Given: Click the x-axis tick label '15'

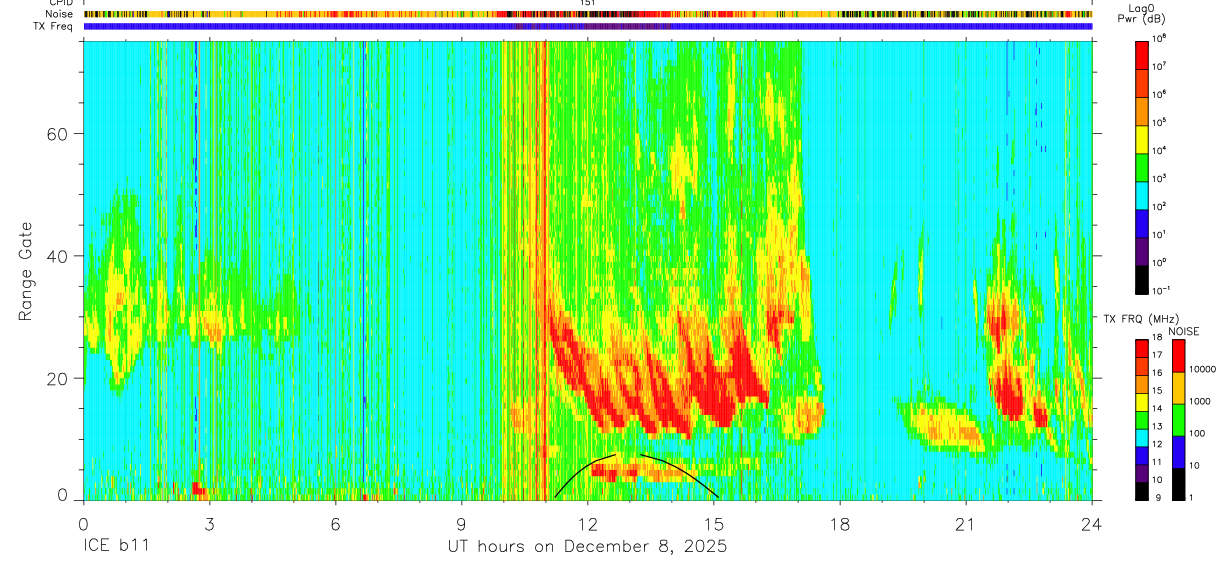Looking at the screenshot, I should [713, 523].
